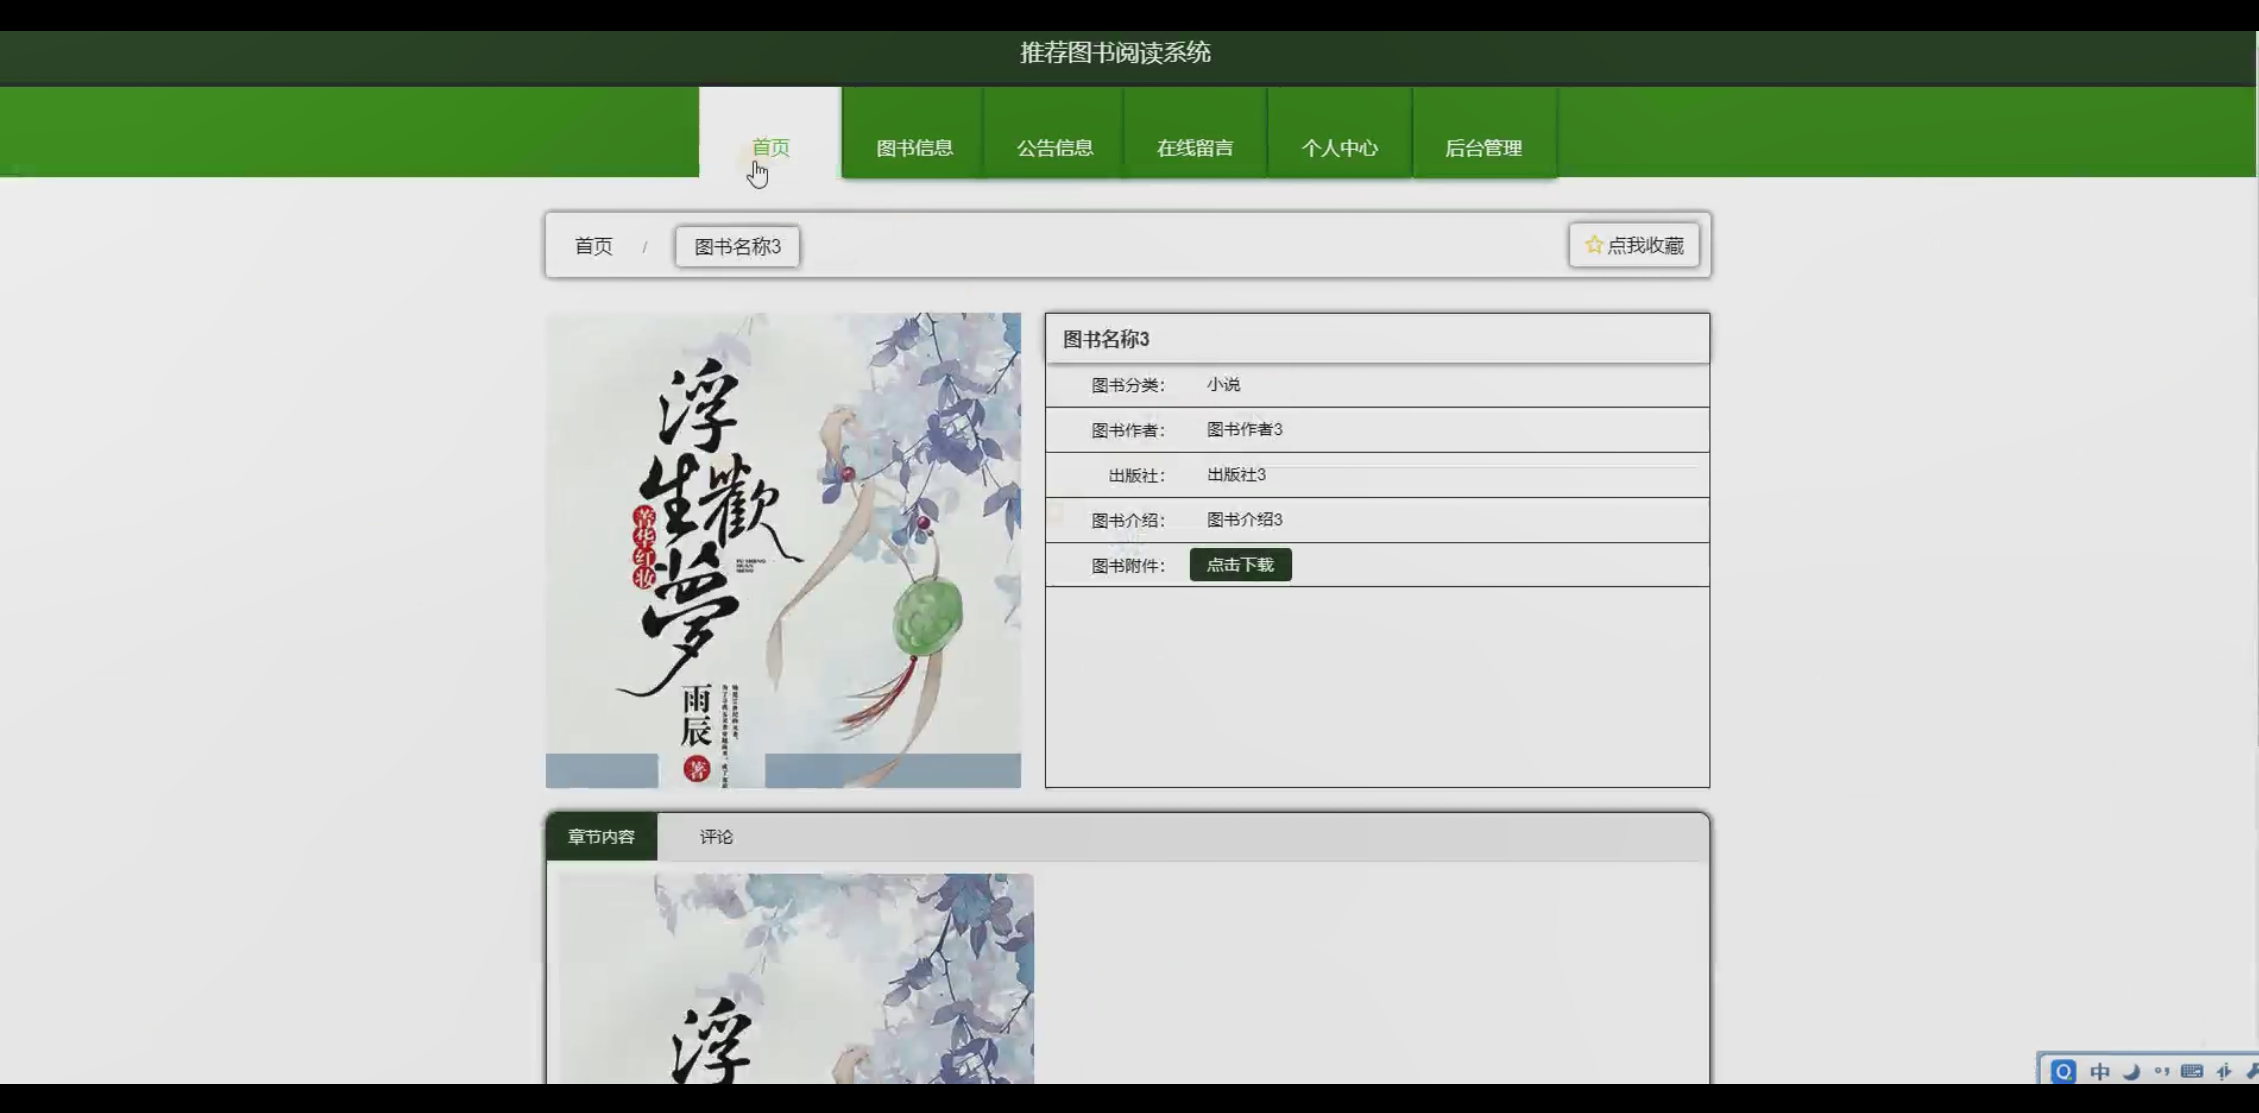Click the 图书附件： label
The height and width of the screenshot is (1113, 2259).
pyautogui.click(x=1128, y=566)
